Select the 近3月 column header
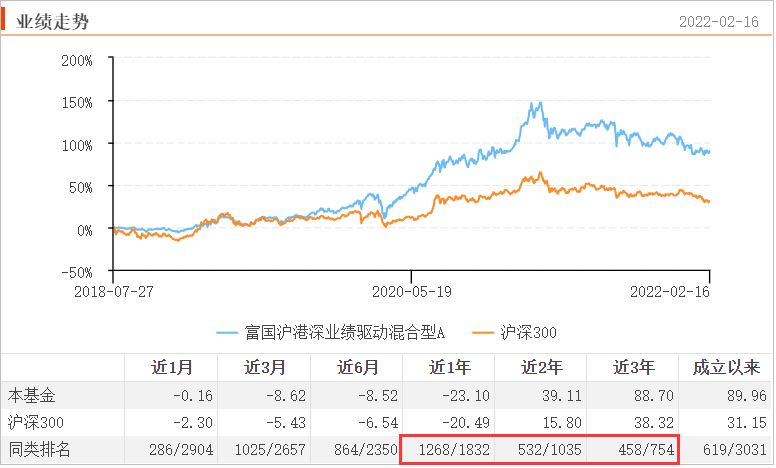This screenshot has height=468, width=776. pyautogui.click(x=264, y=367)
